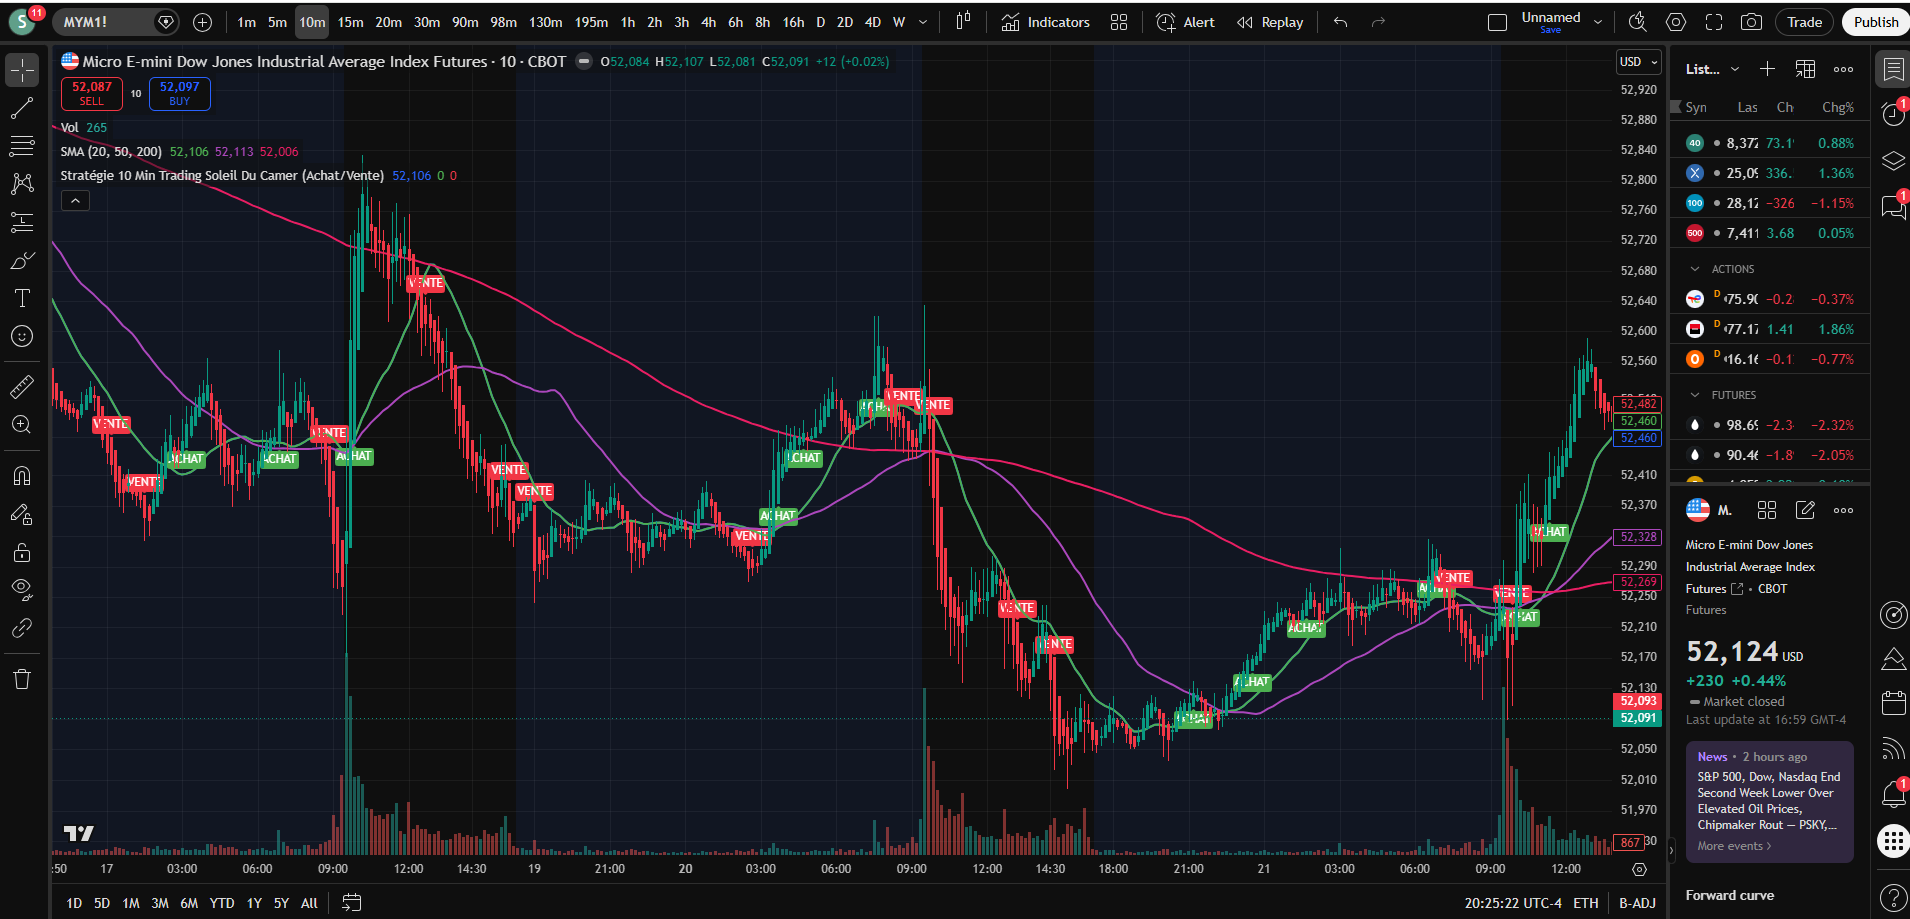Open the Fibonacci and Gann tools
The image size is (1910, 919).
tap(22, 146)
